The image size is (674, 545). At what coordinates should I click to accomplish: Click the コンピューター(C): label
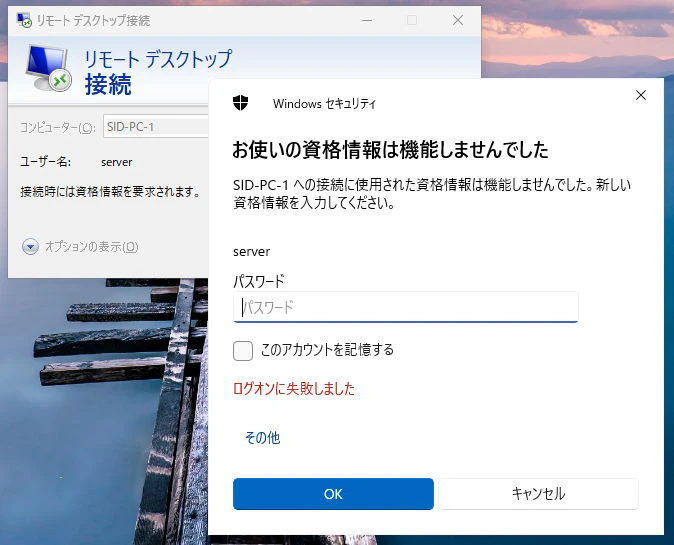tap(58, 127)
